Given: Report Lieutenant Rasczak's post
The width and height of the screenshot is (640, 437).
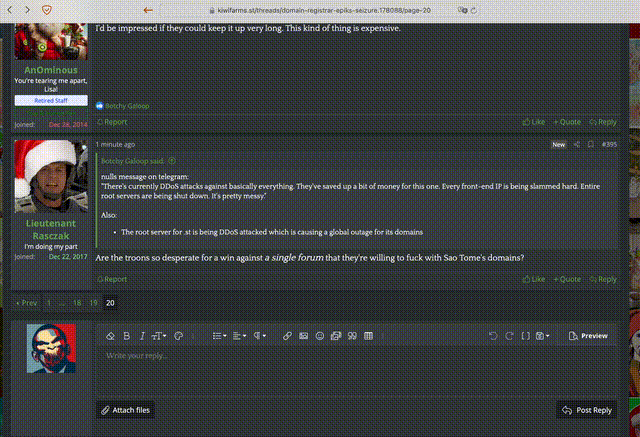Looking at the screenshot, I should [112, 279].
